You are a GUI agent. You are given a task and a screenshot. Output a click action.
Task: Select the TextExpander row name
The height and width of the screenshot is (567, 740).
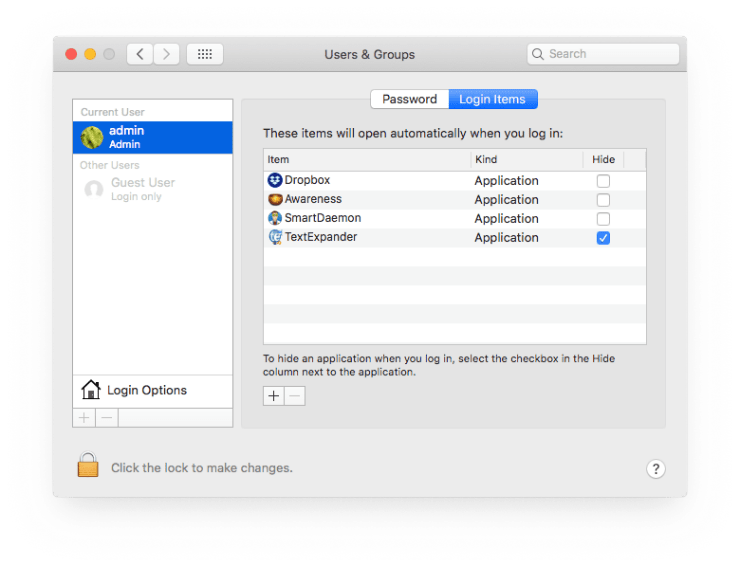pos(321,237)
